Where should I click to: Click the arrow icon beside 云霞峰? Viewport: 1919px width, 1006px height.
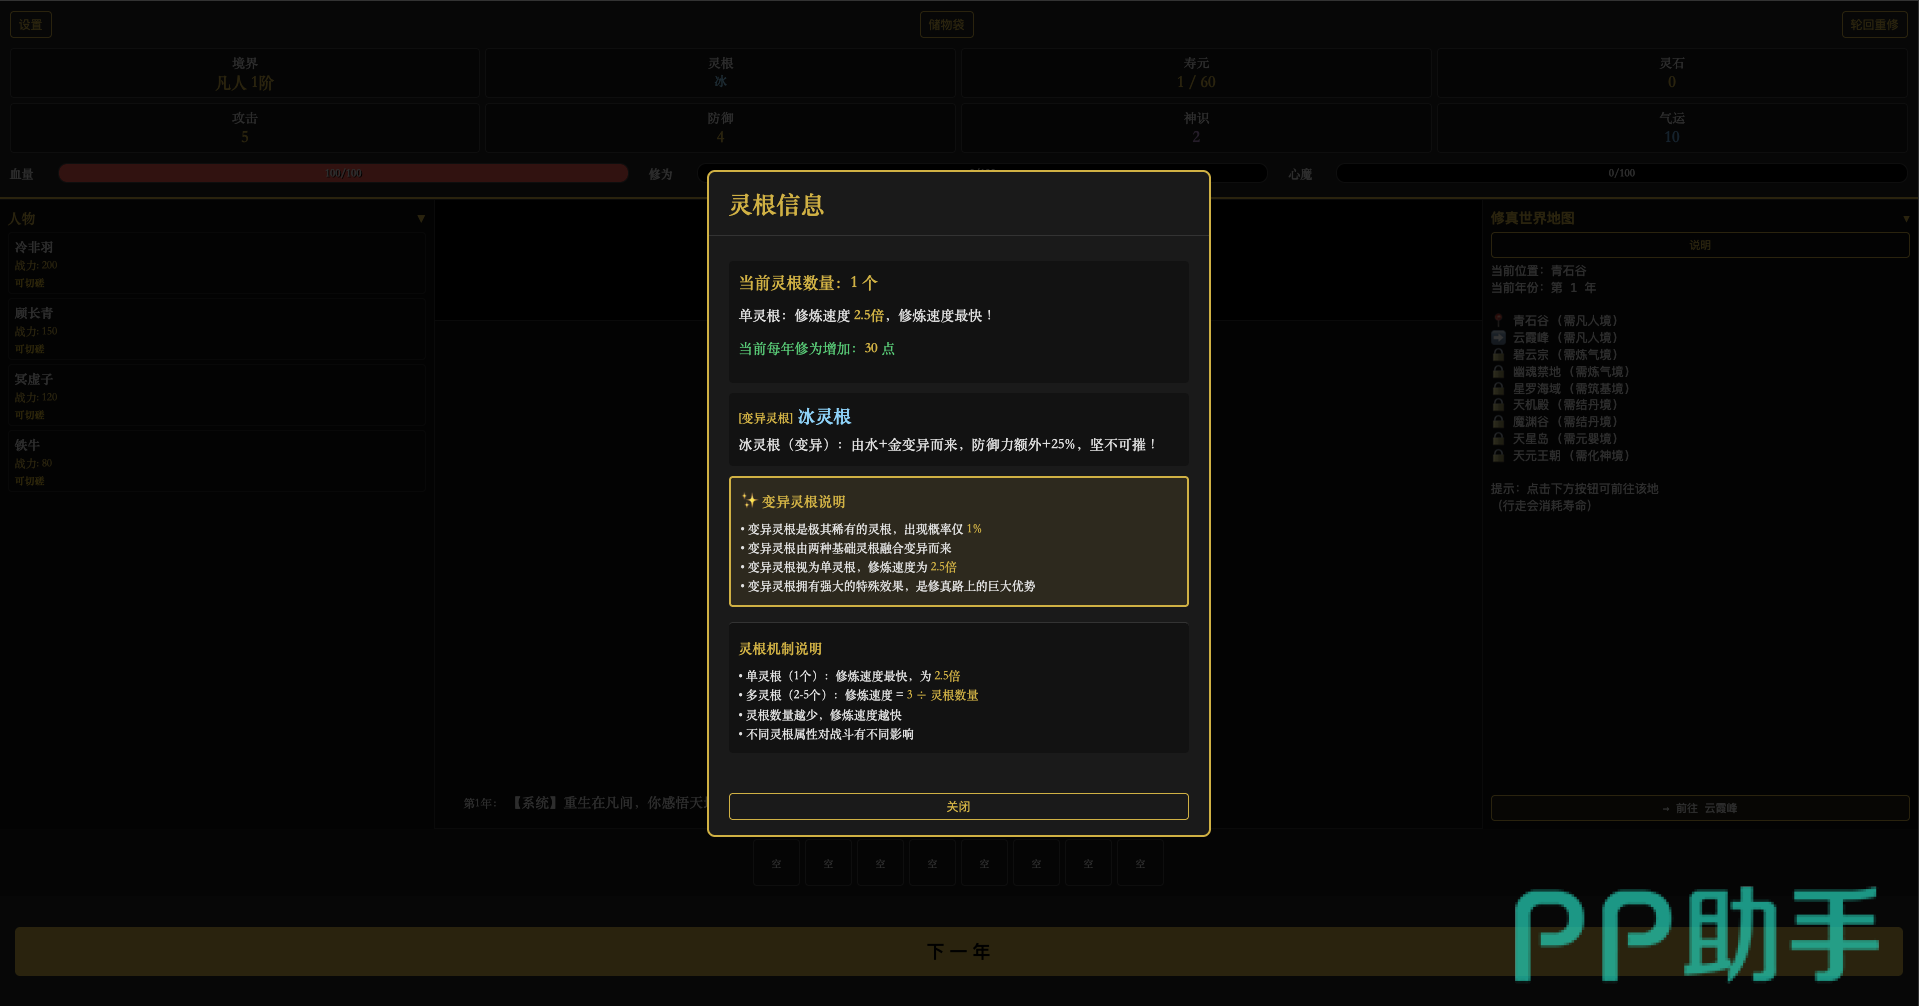coord(1498,338)
